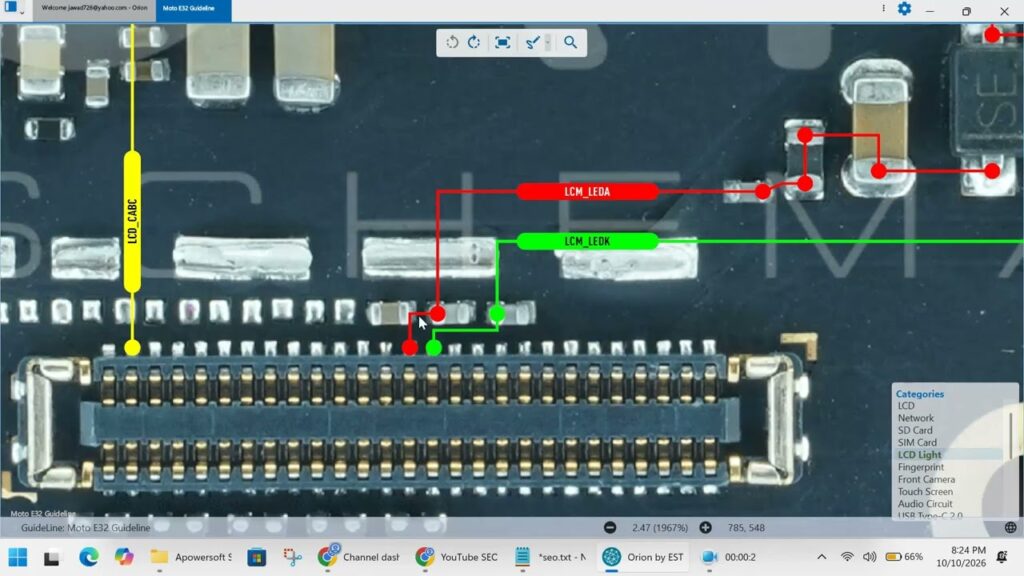The width and height of the screenshot is (1024, 576).
Task: Click the globe icon in status bar
Action: click(x=1010, y=528)
